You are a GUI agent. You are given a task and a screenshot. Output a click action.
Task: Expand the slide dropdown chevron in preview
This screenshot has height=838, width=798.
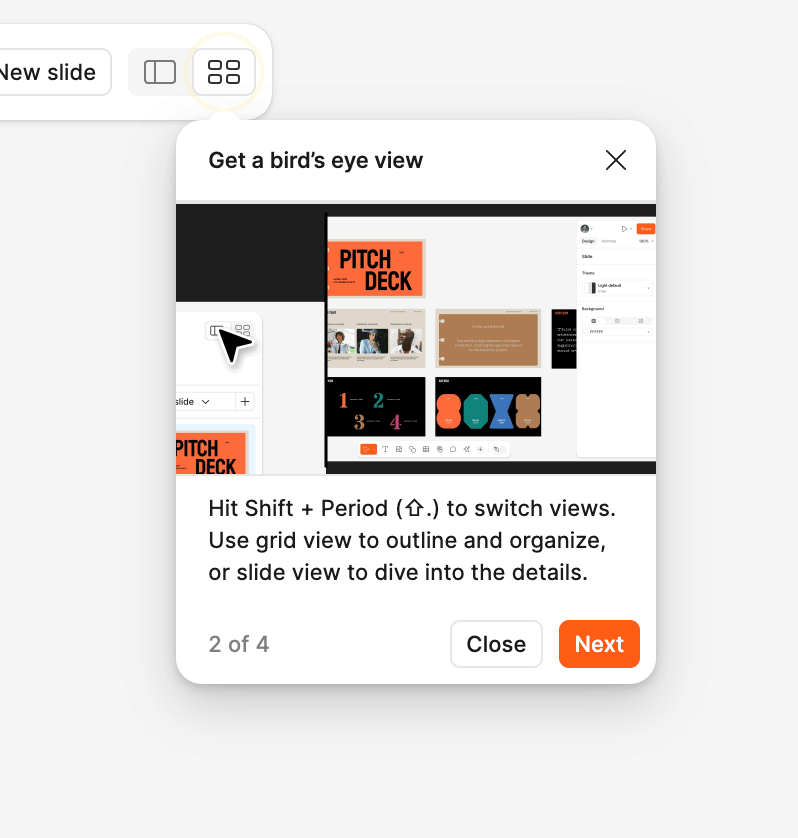[206, 401]
